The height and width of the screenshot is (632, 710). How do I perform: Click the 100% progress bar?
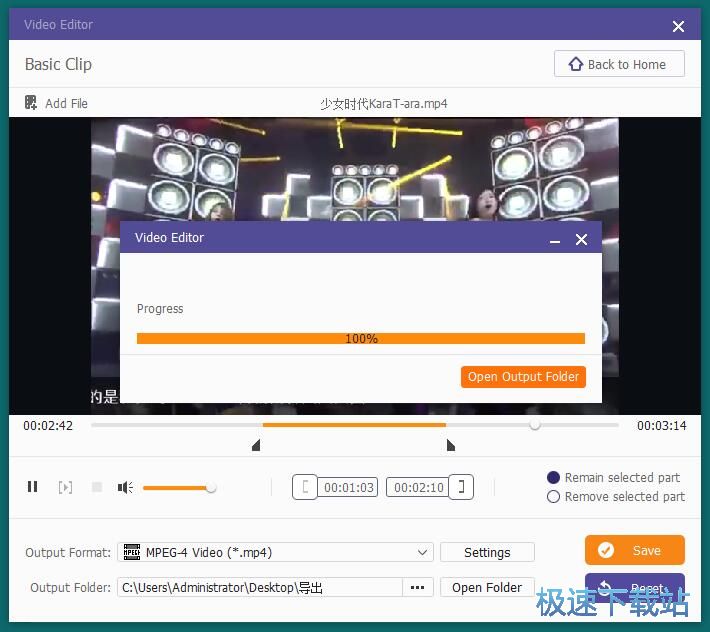pyautogui.click(x=361, y=338)
